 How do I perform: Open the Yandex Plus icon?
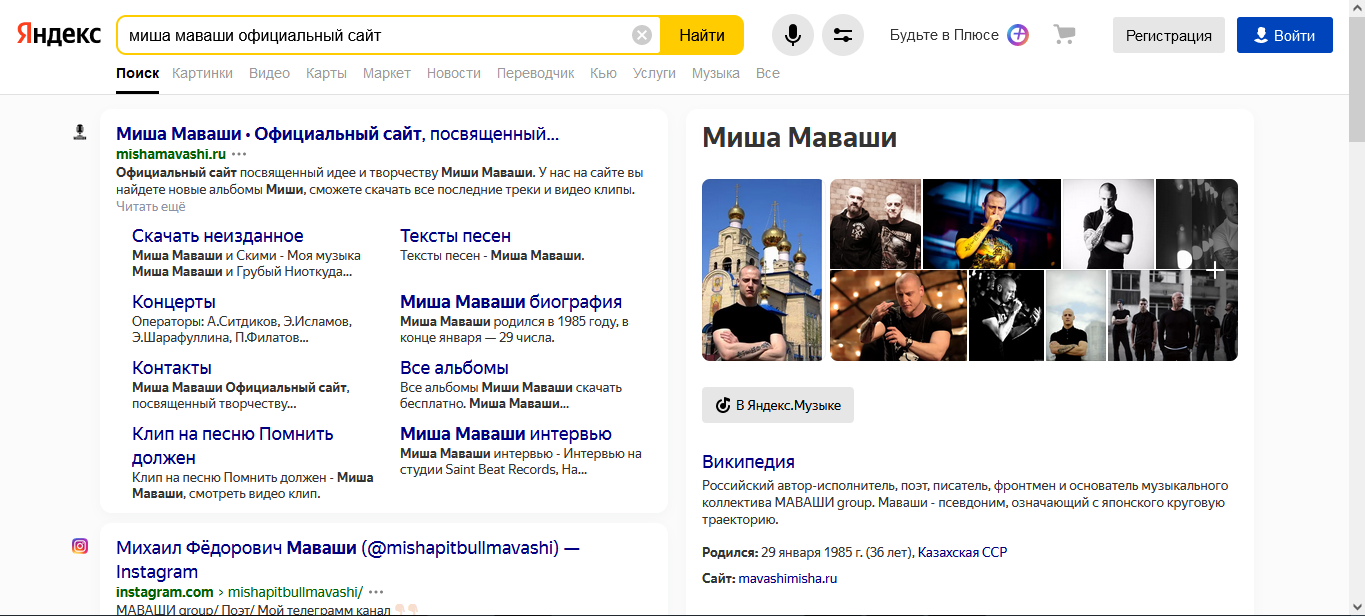pyautogui.click(x=1018, y=35)
